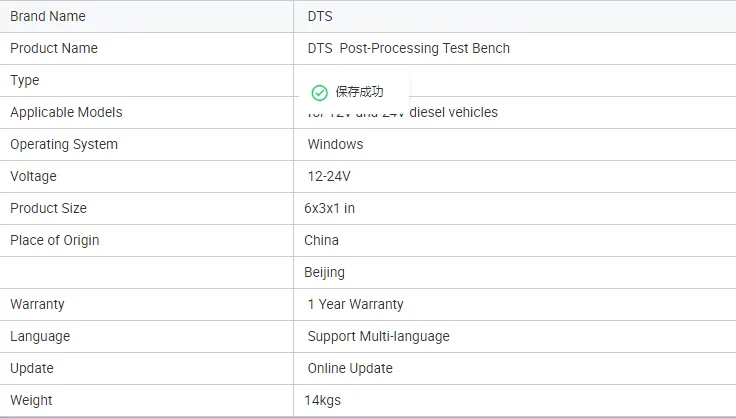
Task: Click the Brand Name label cell
Action: tap(48, 16)
